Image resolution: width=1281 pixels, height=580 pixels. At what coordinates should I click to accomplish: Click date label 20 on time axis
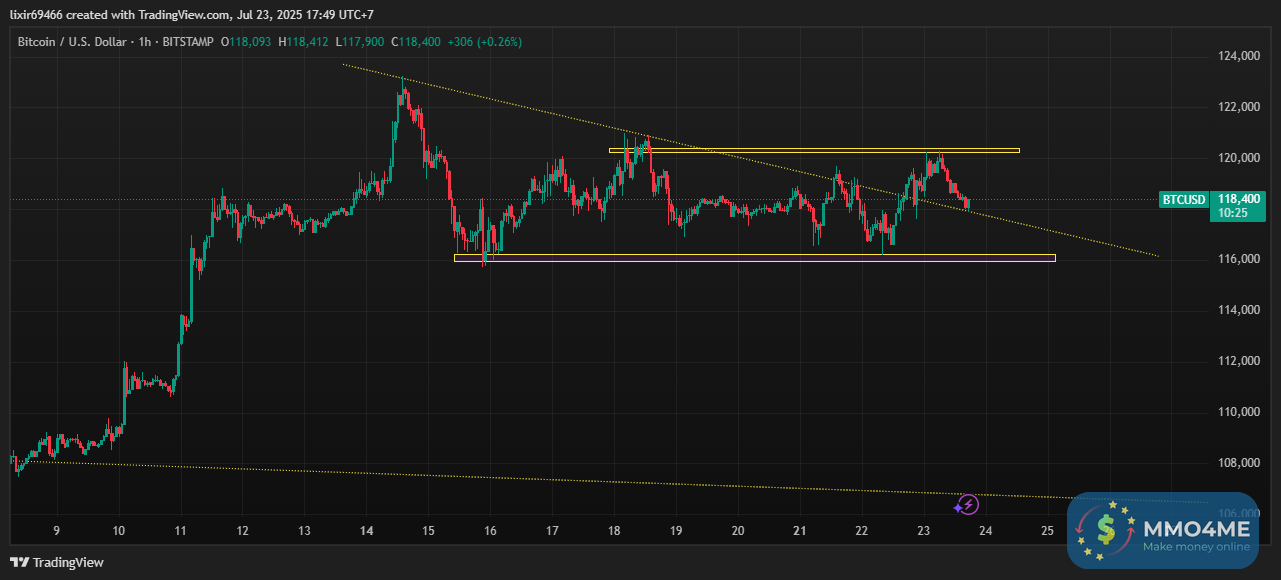(x=738, y=531)
